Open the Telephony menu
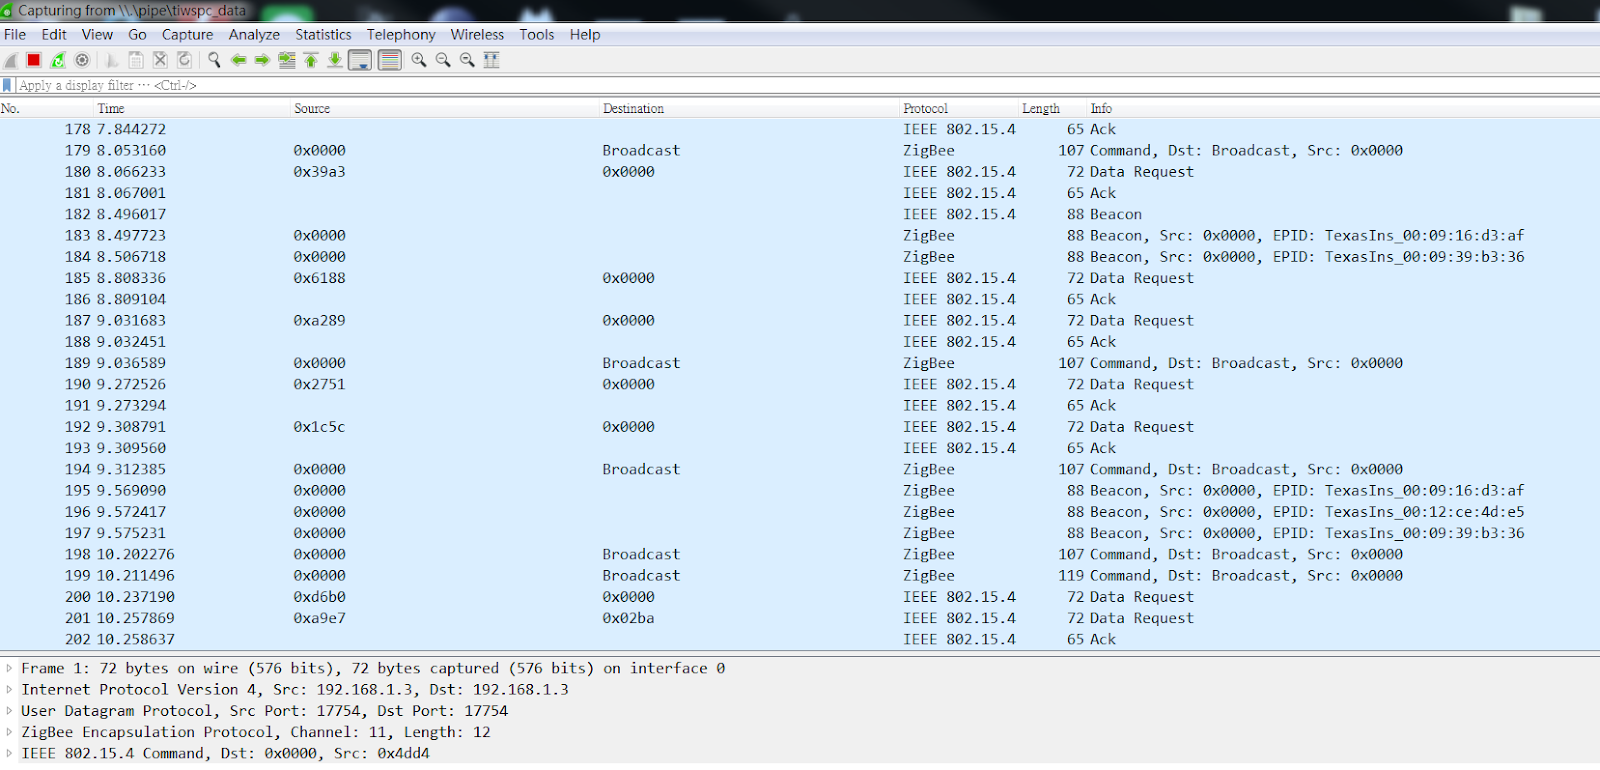The width and height of the screenshot is (1600, 770). click(401, 35)
